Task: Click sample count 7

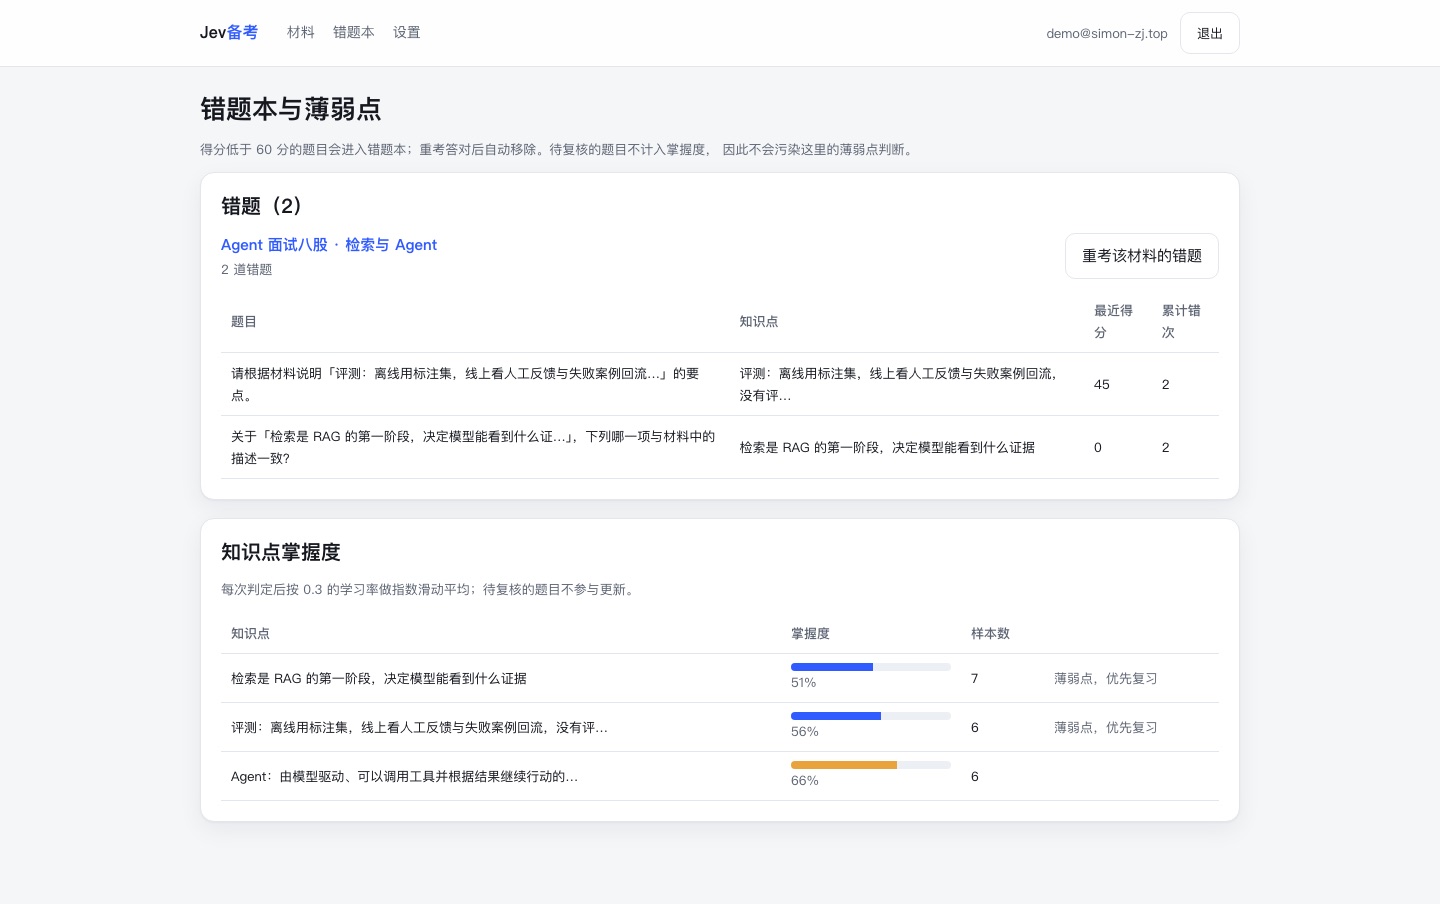Action: 975,679
